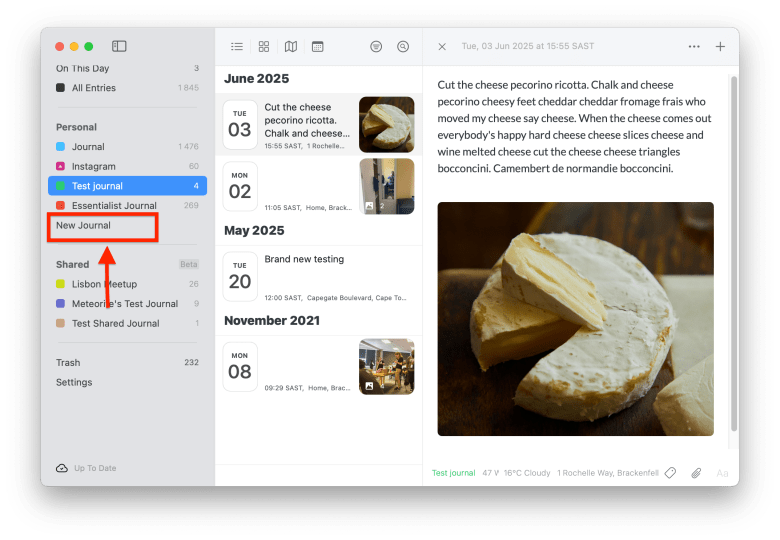Select On This Day in sidebar
Screen dimensions: 780x540
(x=127, y=68)
